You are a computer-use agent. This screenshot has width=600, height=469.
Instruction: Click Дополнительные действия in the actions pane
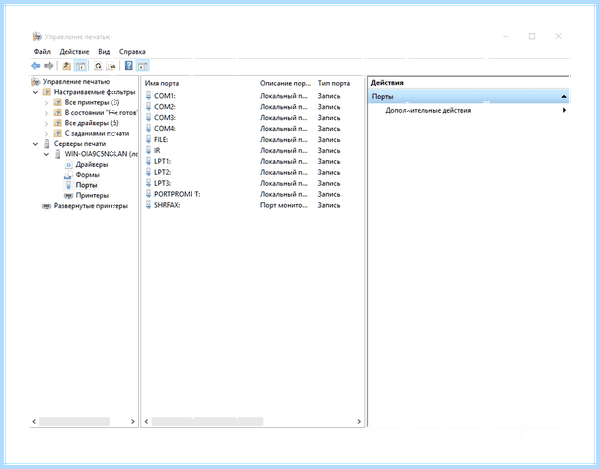coord(428,110)
